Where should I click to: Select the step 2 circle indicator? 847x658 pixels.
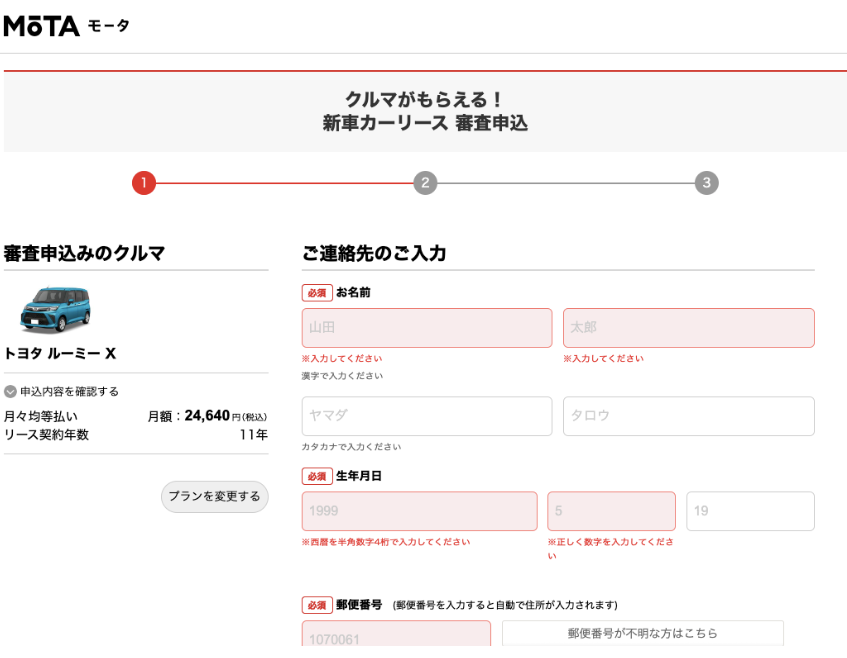[x=424, y=183]
